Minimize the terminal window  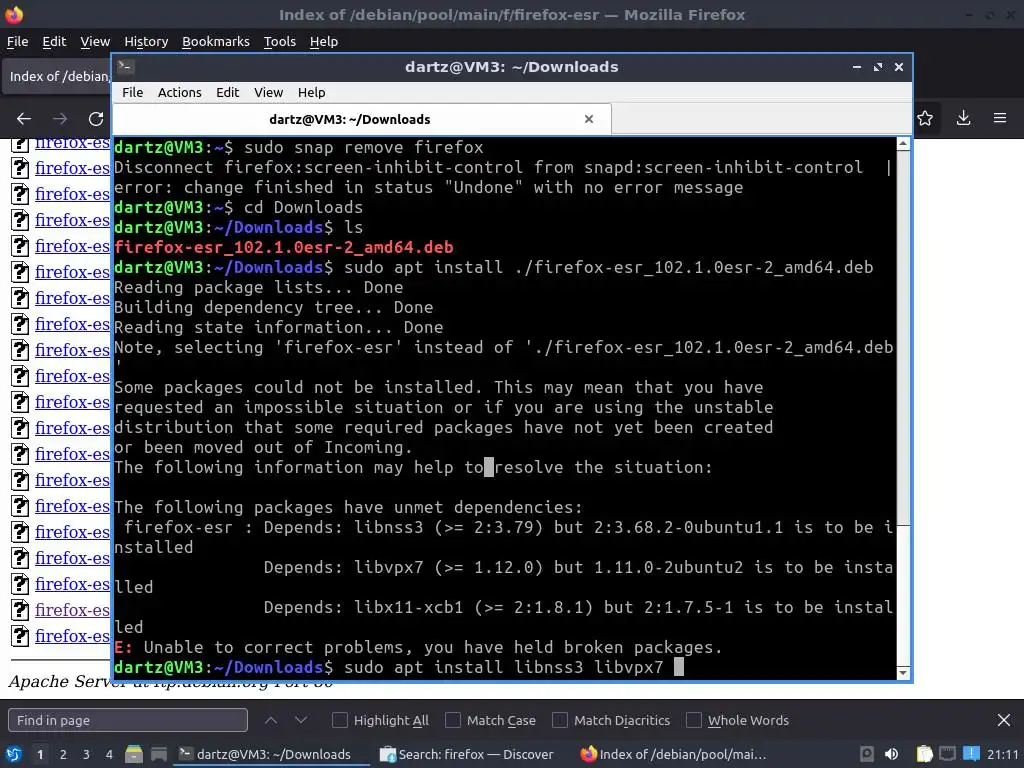[x=857, y=67]
